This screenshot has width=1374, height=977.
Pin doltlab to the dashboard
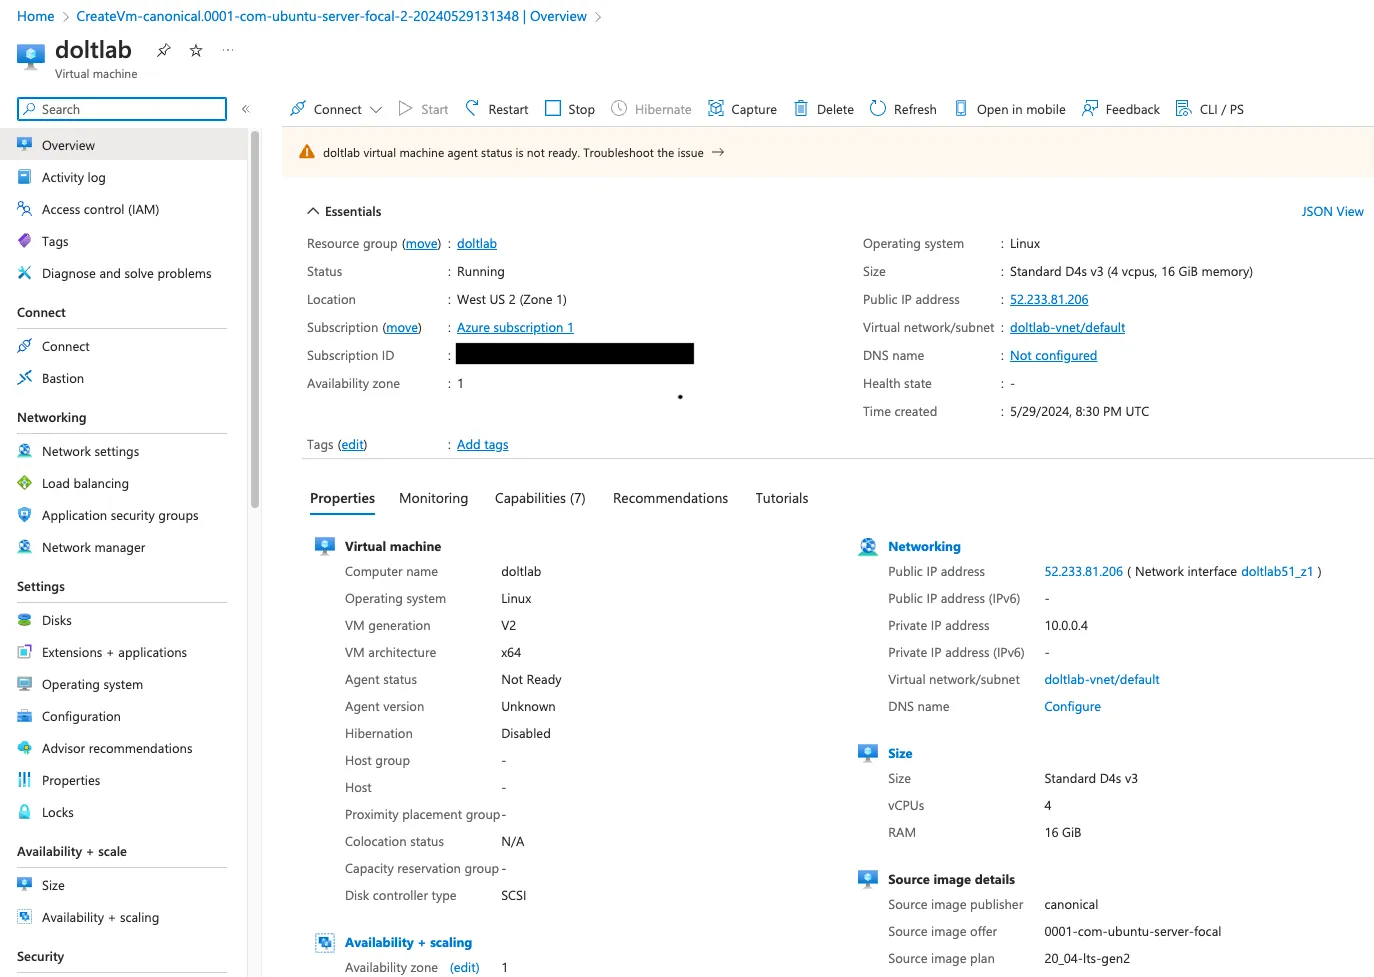coord(163,49)
